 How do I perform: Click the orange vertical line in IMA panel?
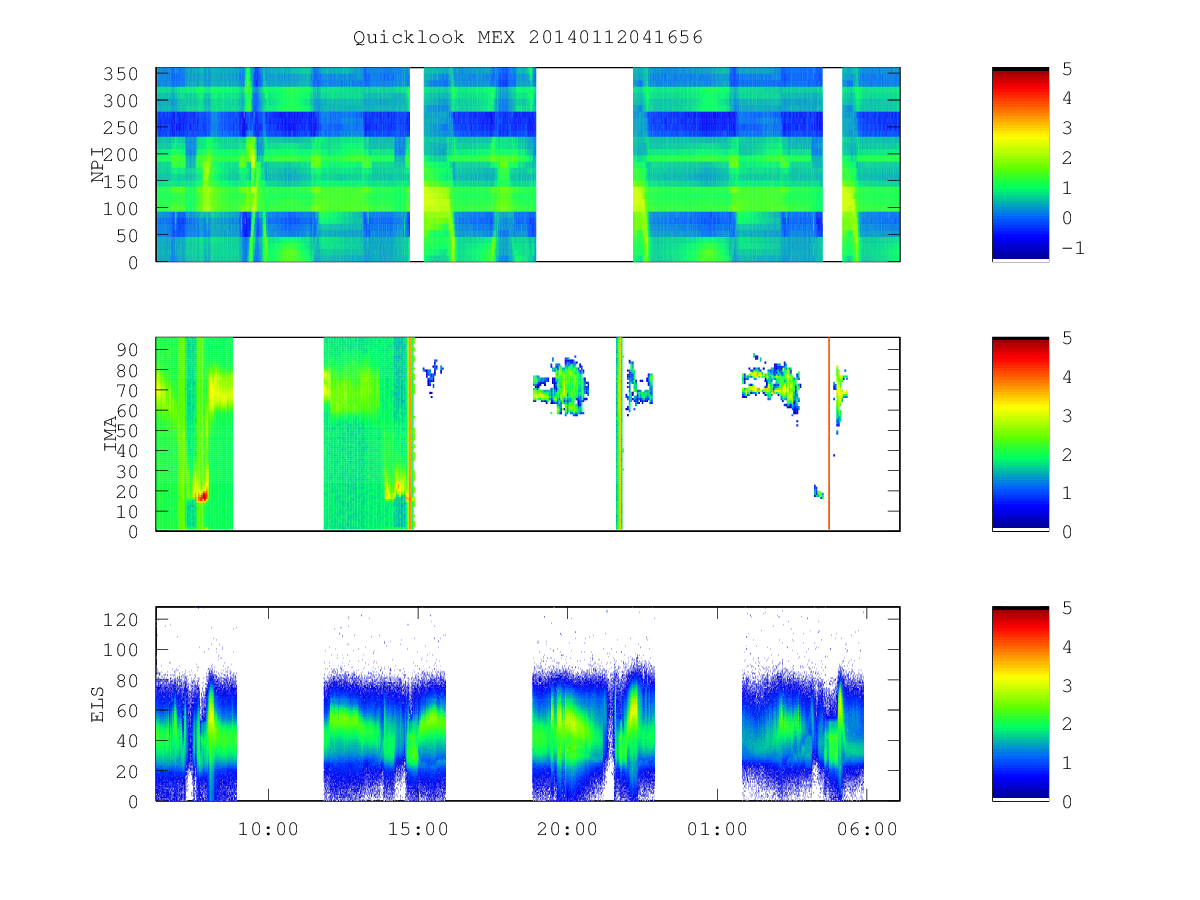click(x=829, y=434)
